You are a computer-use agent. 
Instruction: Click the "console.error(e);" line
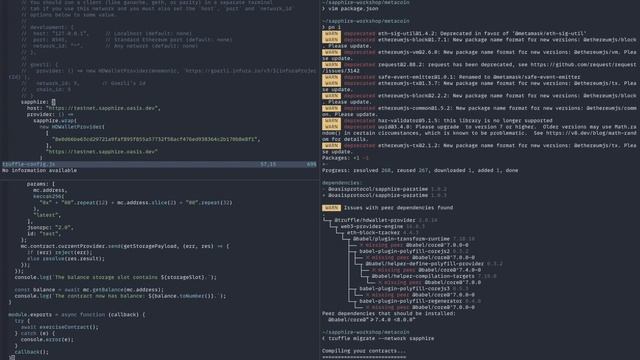click(x=47, y=339)
